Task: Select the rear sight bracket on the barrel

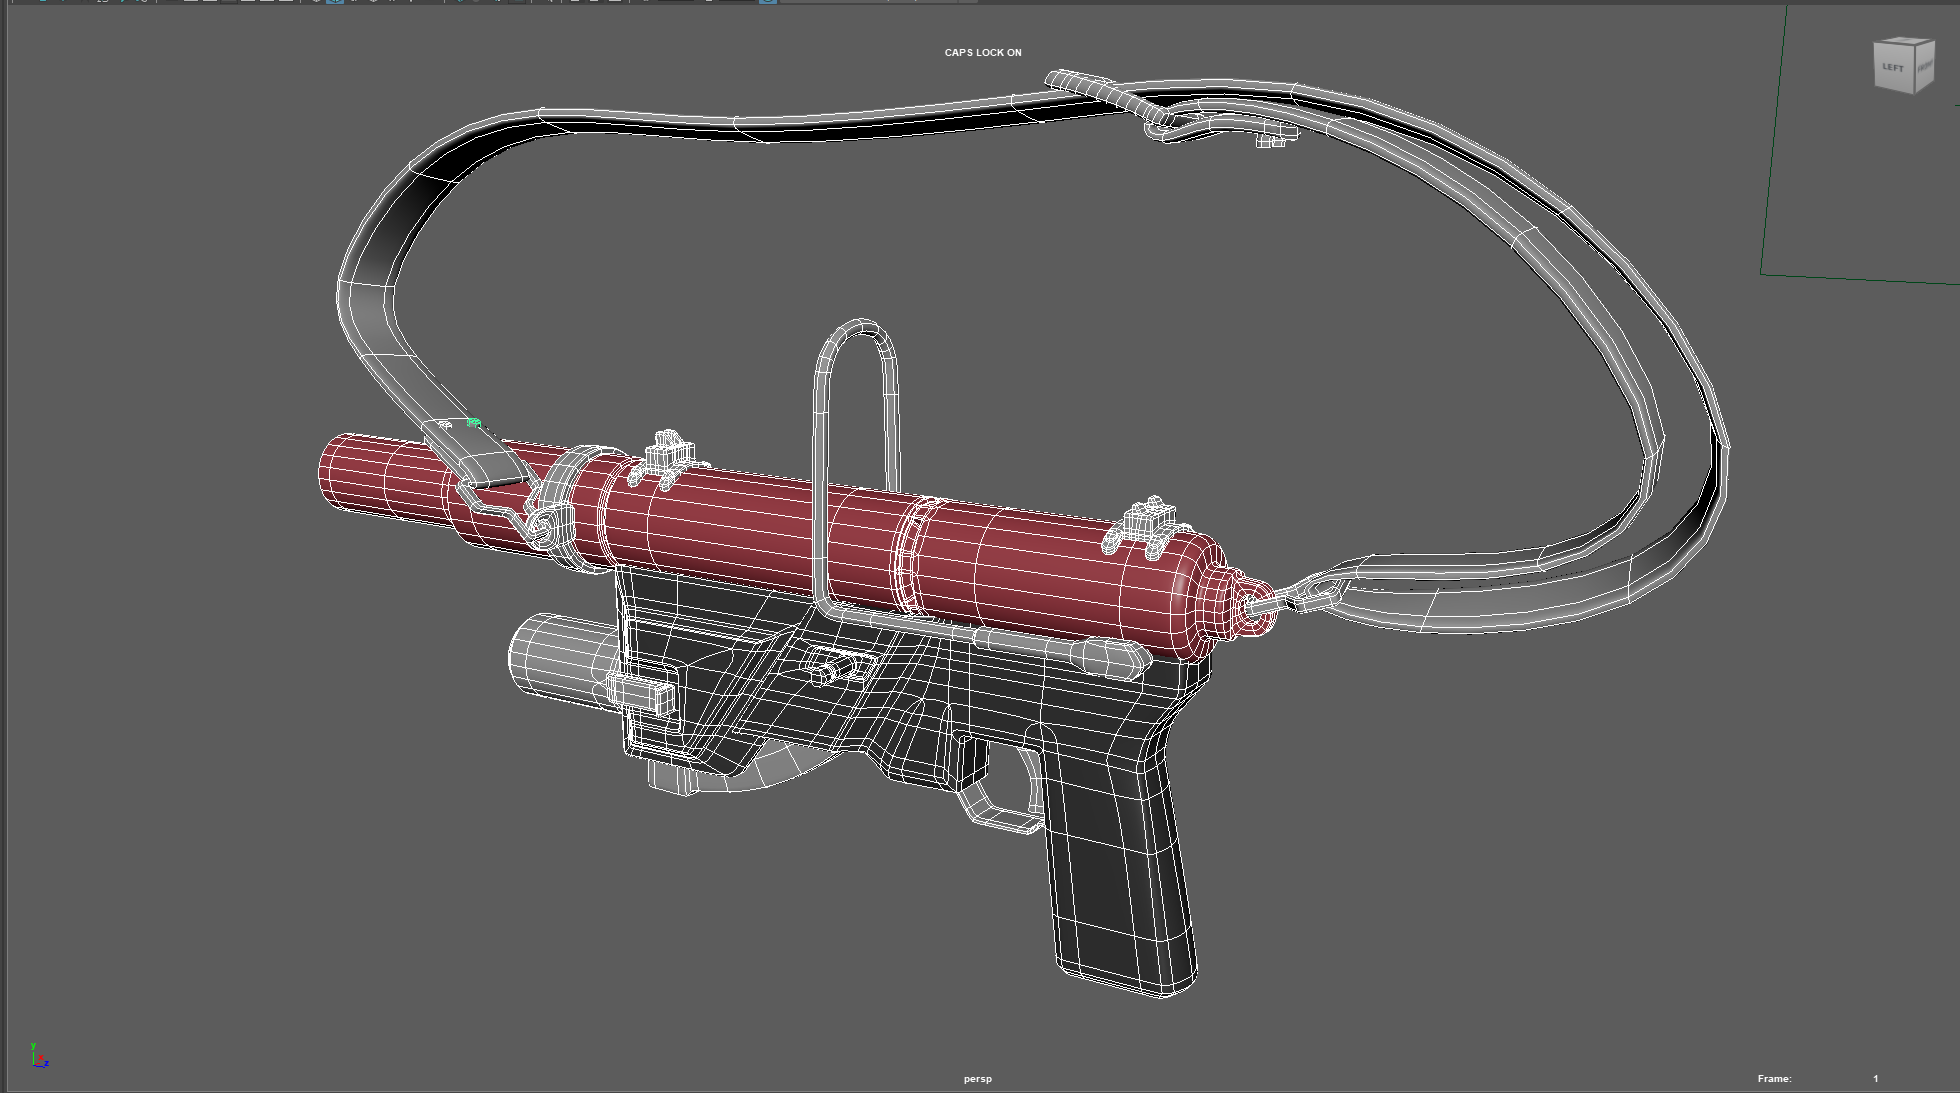Action: point(1150,523)
